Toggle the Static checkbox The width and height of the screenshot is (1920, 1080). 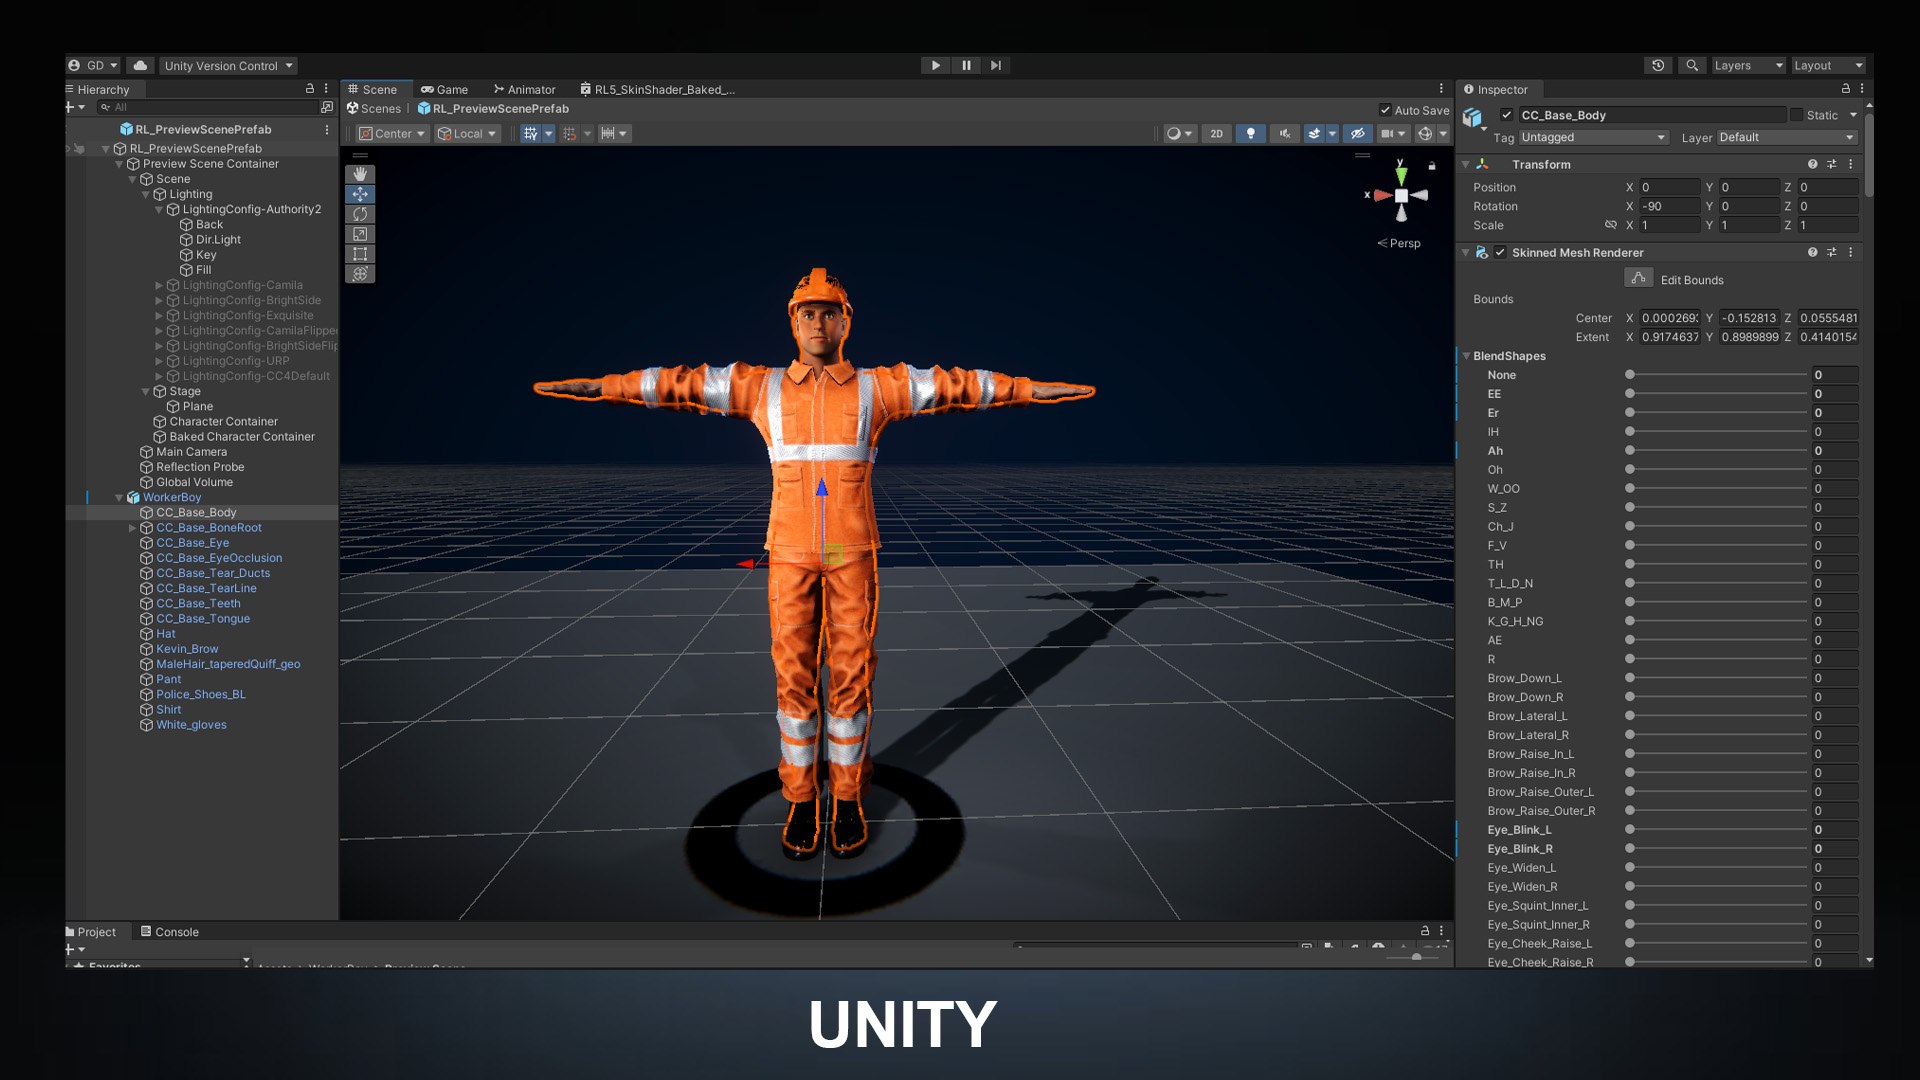coord(1796,115)
